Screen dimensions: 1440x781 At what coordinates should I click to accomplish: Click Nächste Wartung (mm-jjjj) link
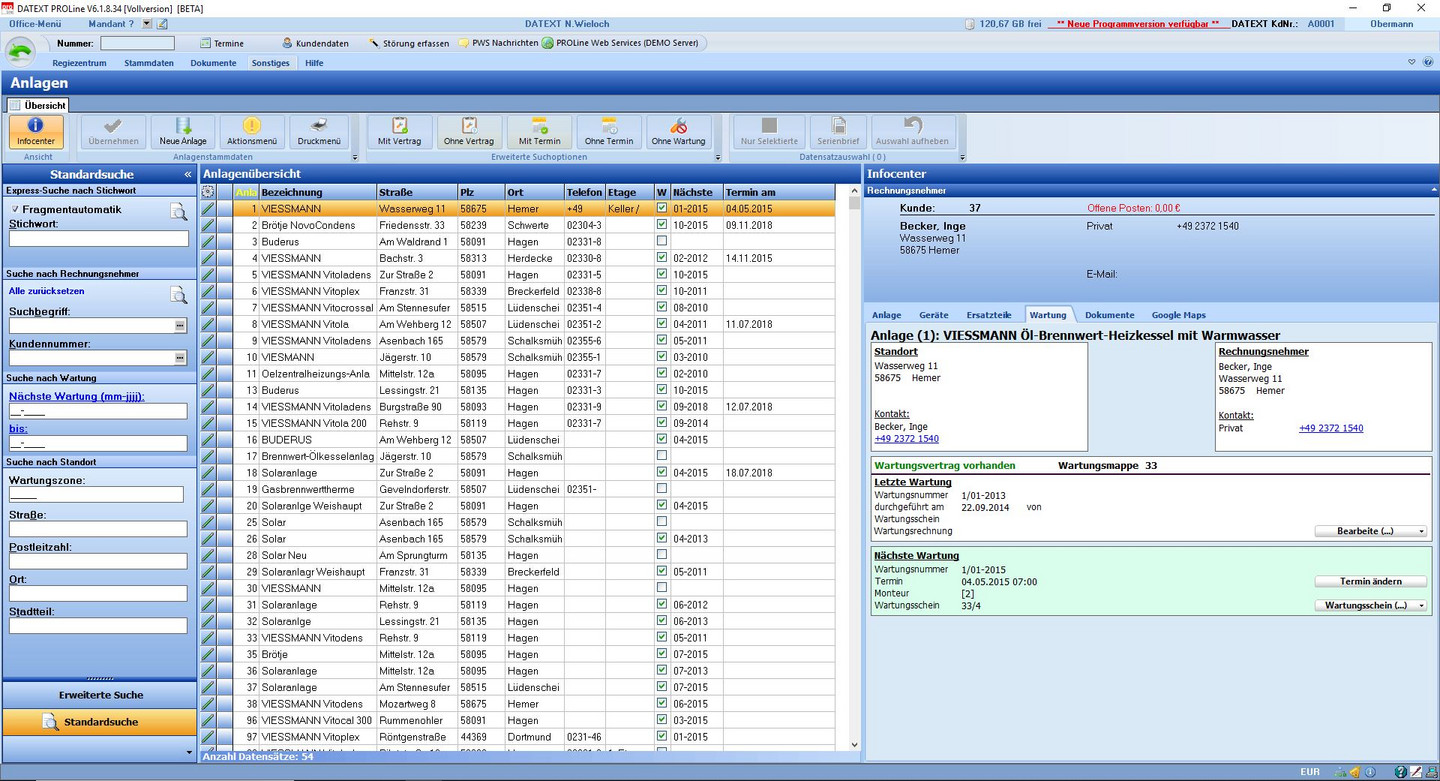[77, 396]
